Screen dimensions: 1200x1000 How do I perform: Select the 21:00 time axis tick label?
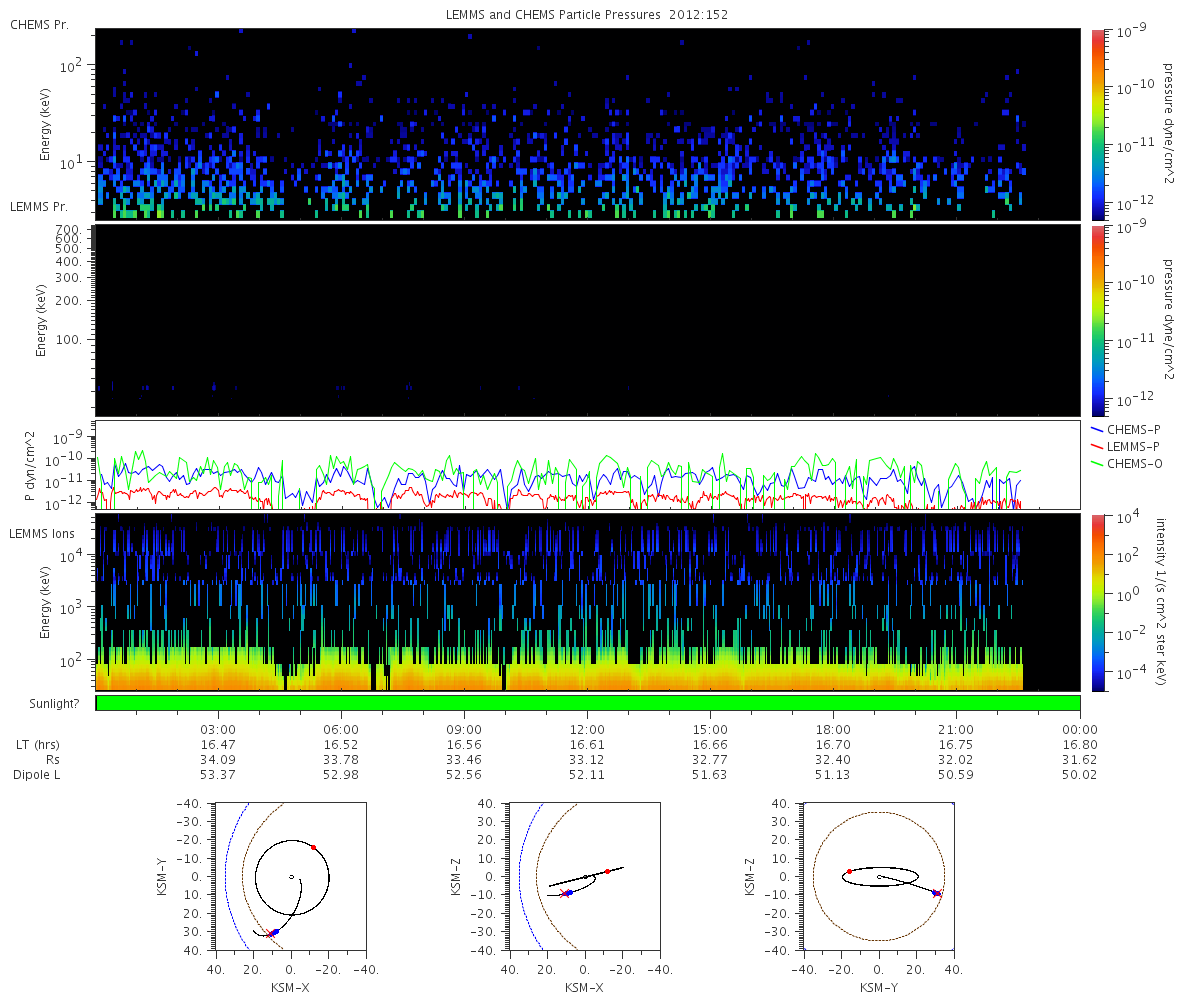(956, 730)
